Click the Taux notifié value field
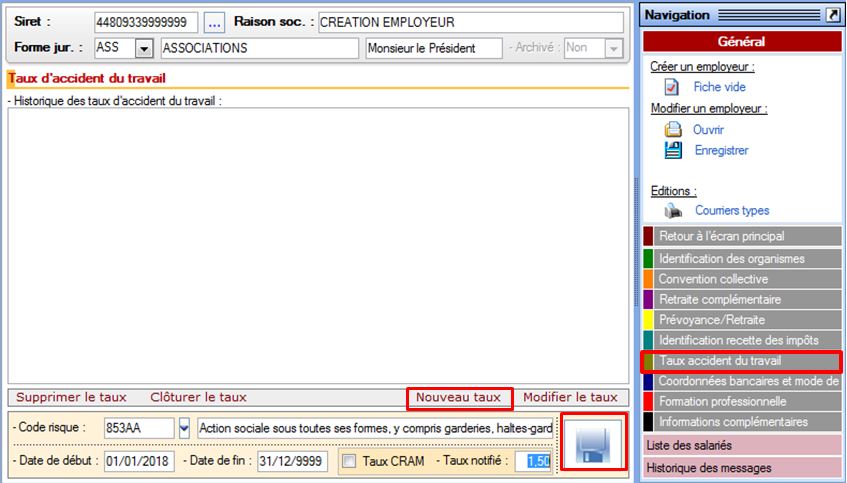Viewport: 847px width, 483px height. point(533,461)
